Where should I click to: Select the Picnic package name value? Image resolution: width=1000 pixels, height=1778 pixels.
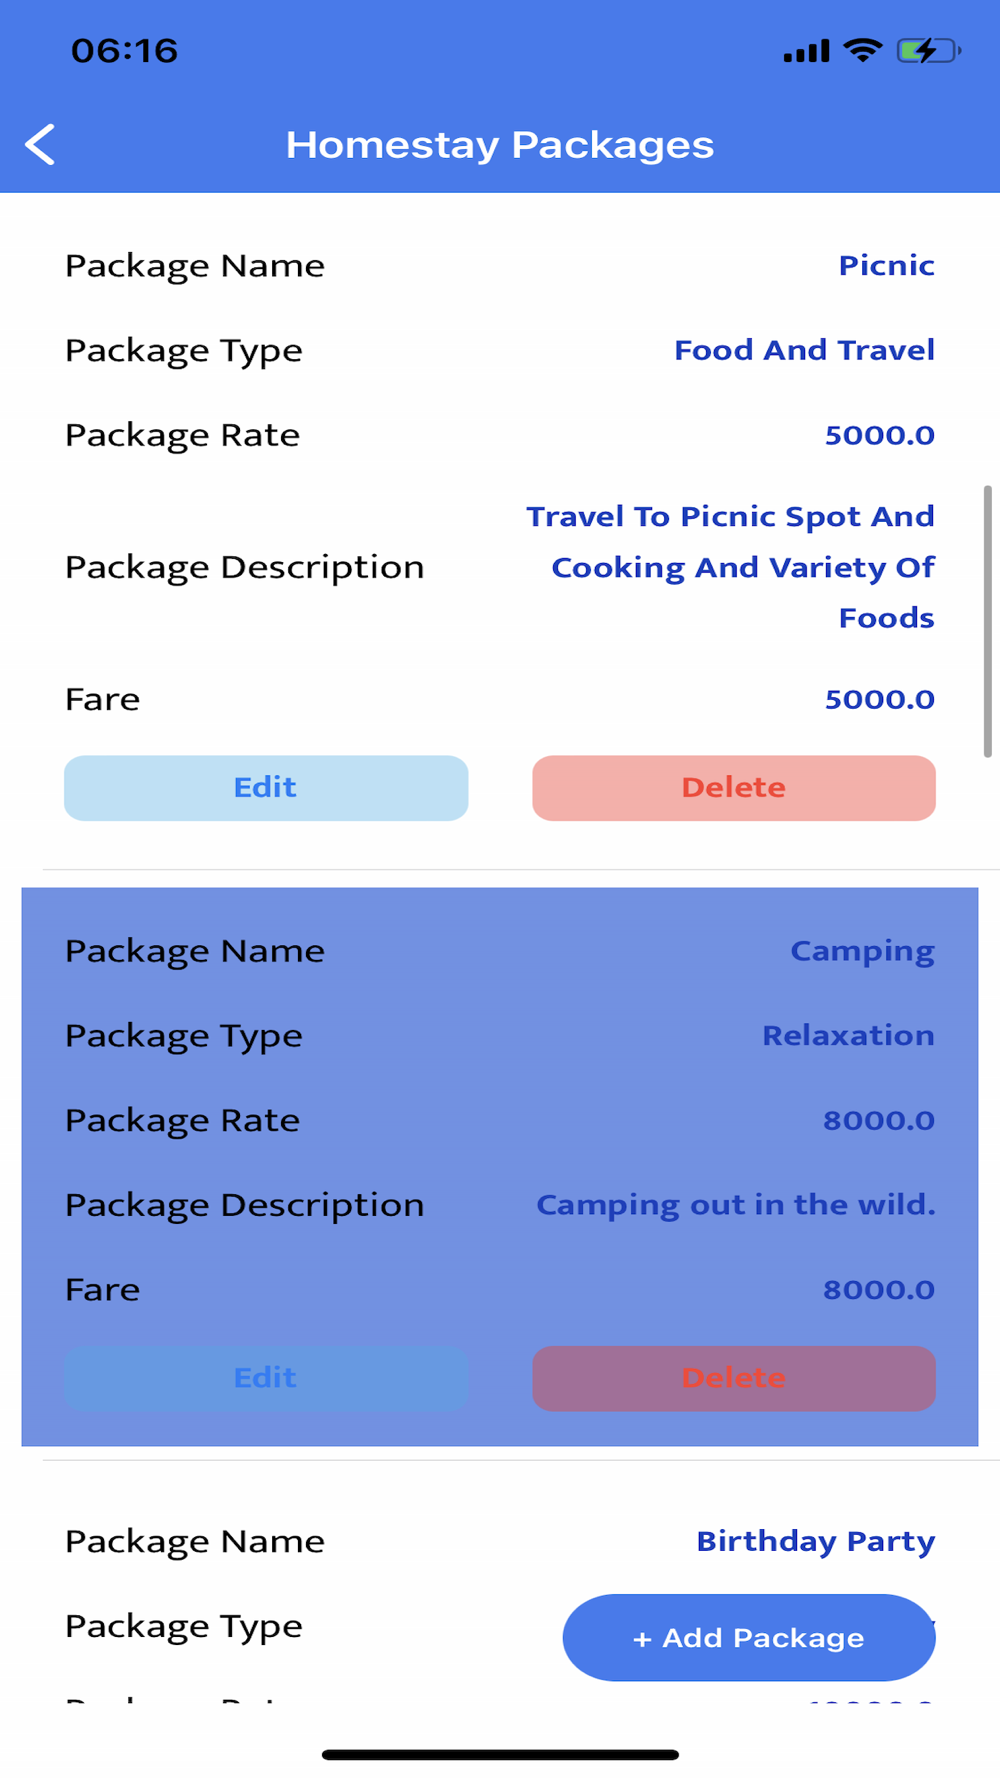[x=886, y=266]
